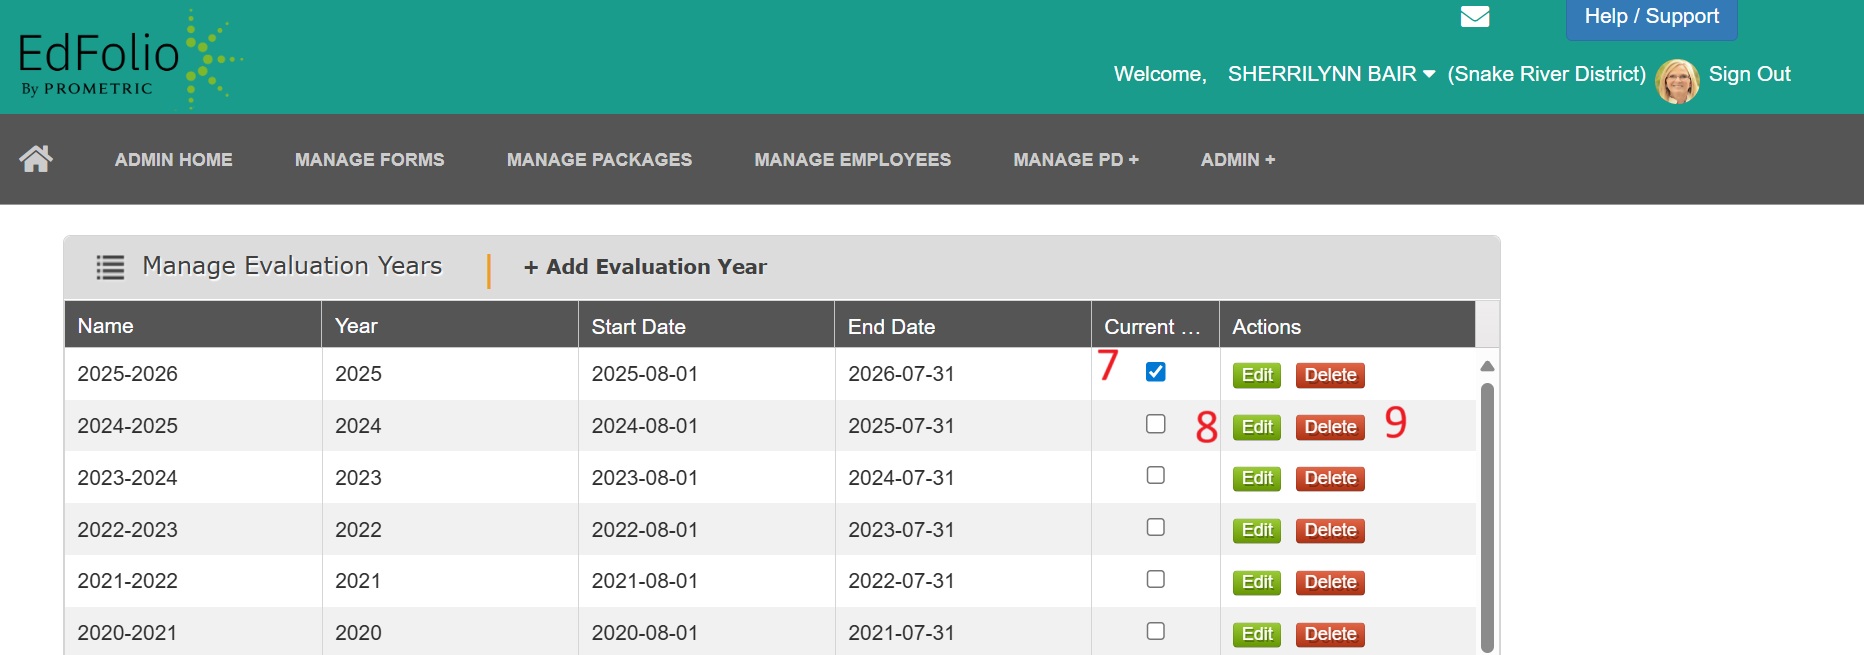
Task: Open ADMIN HOME
Action: pos(174,160)
